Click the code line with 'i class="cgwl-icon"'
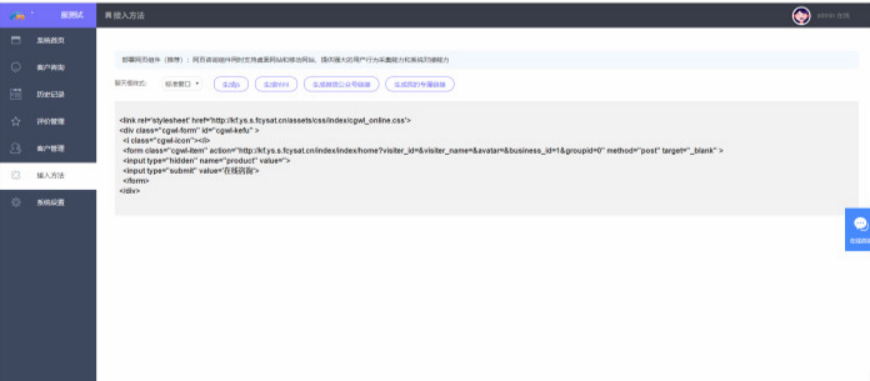Viewport: 870px width, 381px height. (x=166, y=140)
